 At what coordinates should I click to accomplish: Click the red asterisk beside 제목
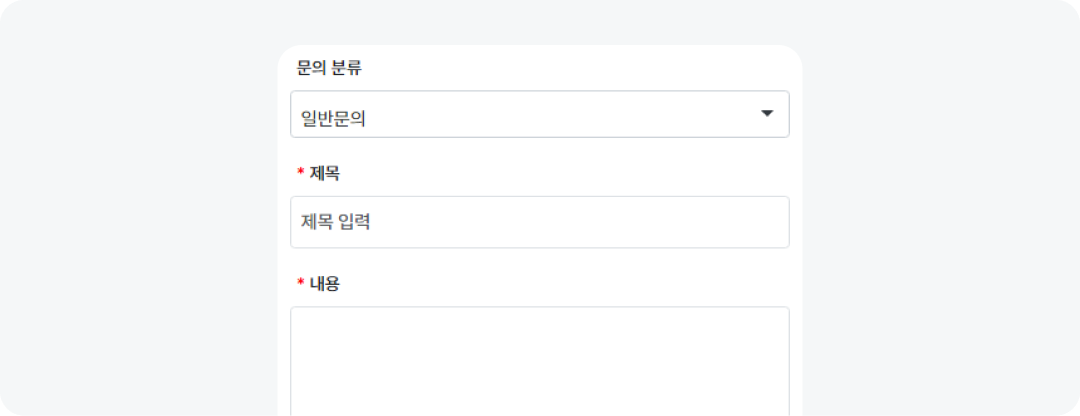click(300, 174)
